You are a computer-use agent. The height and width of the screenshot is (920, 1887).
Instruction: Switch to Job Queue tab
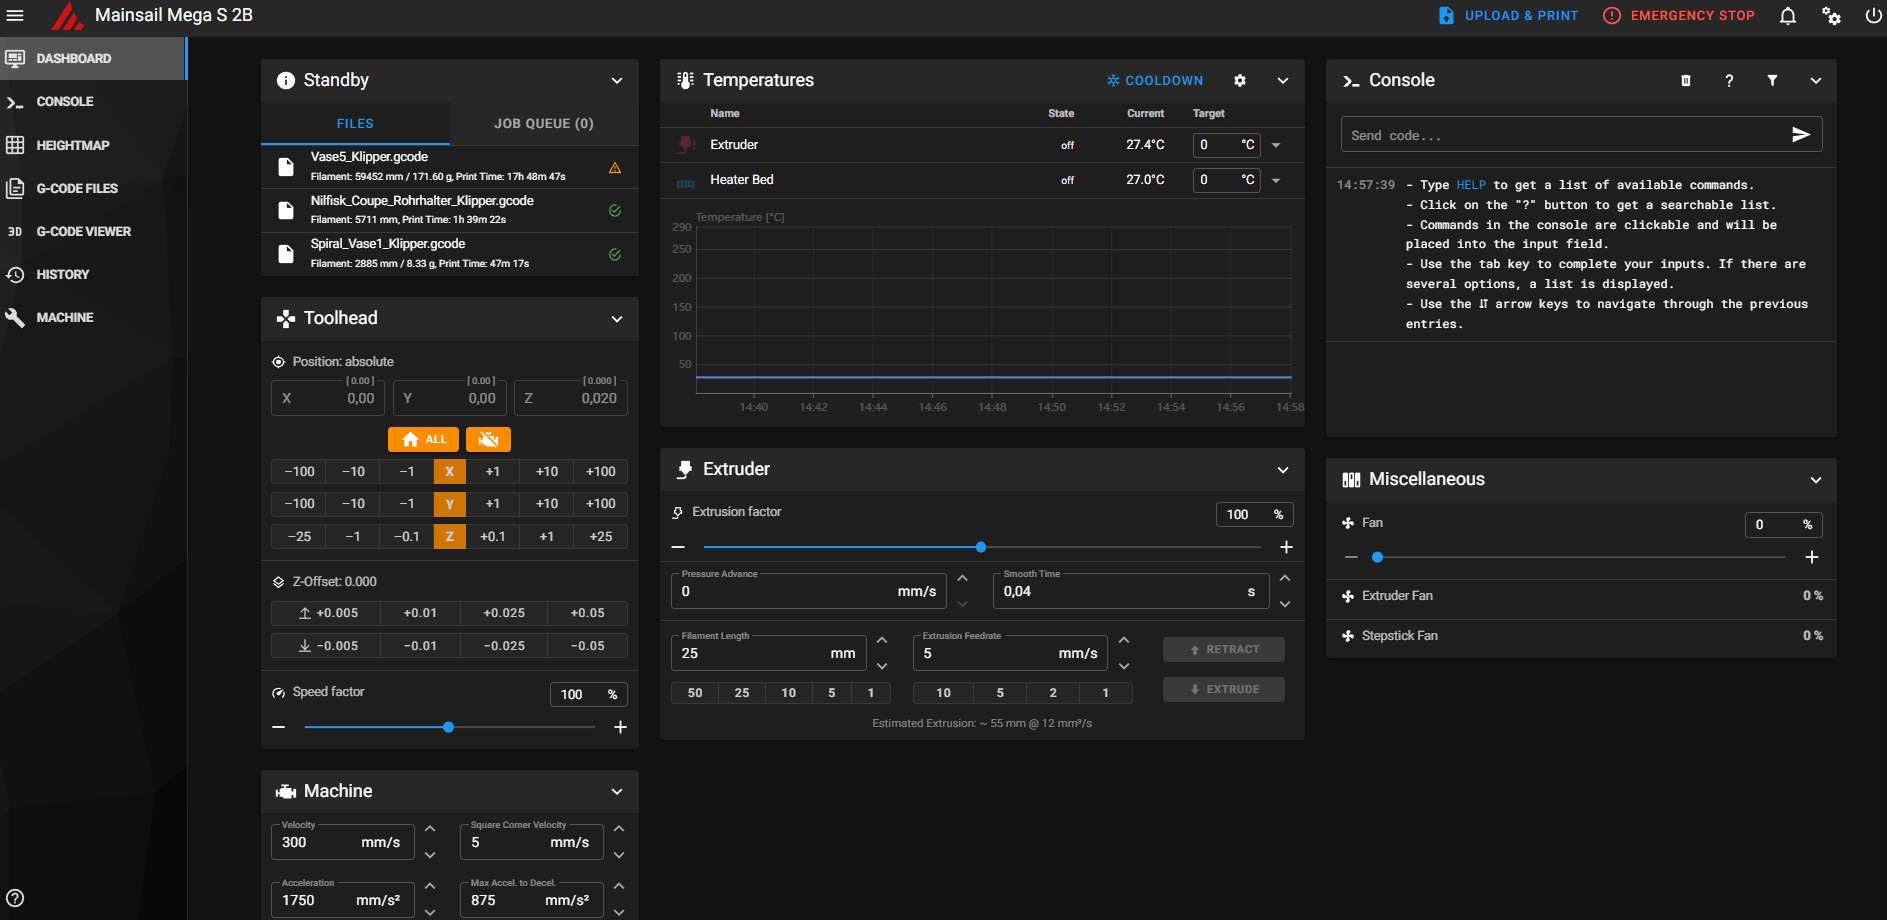543,124
